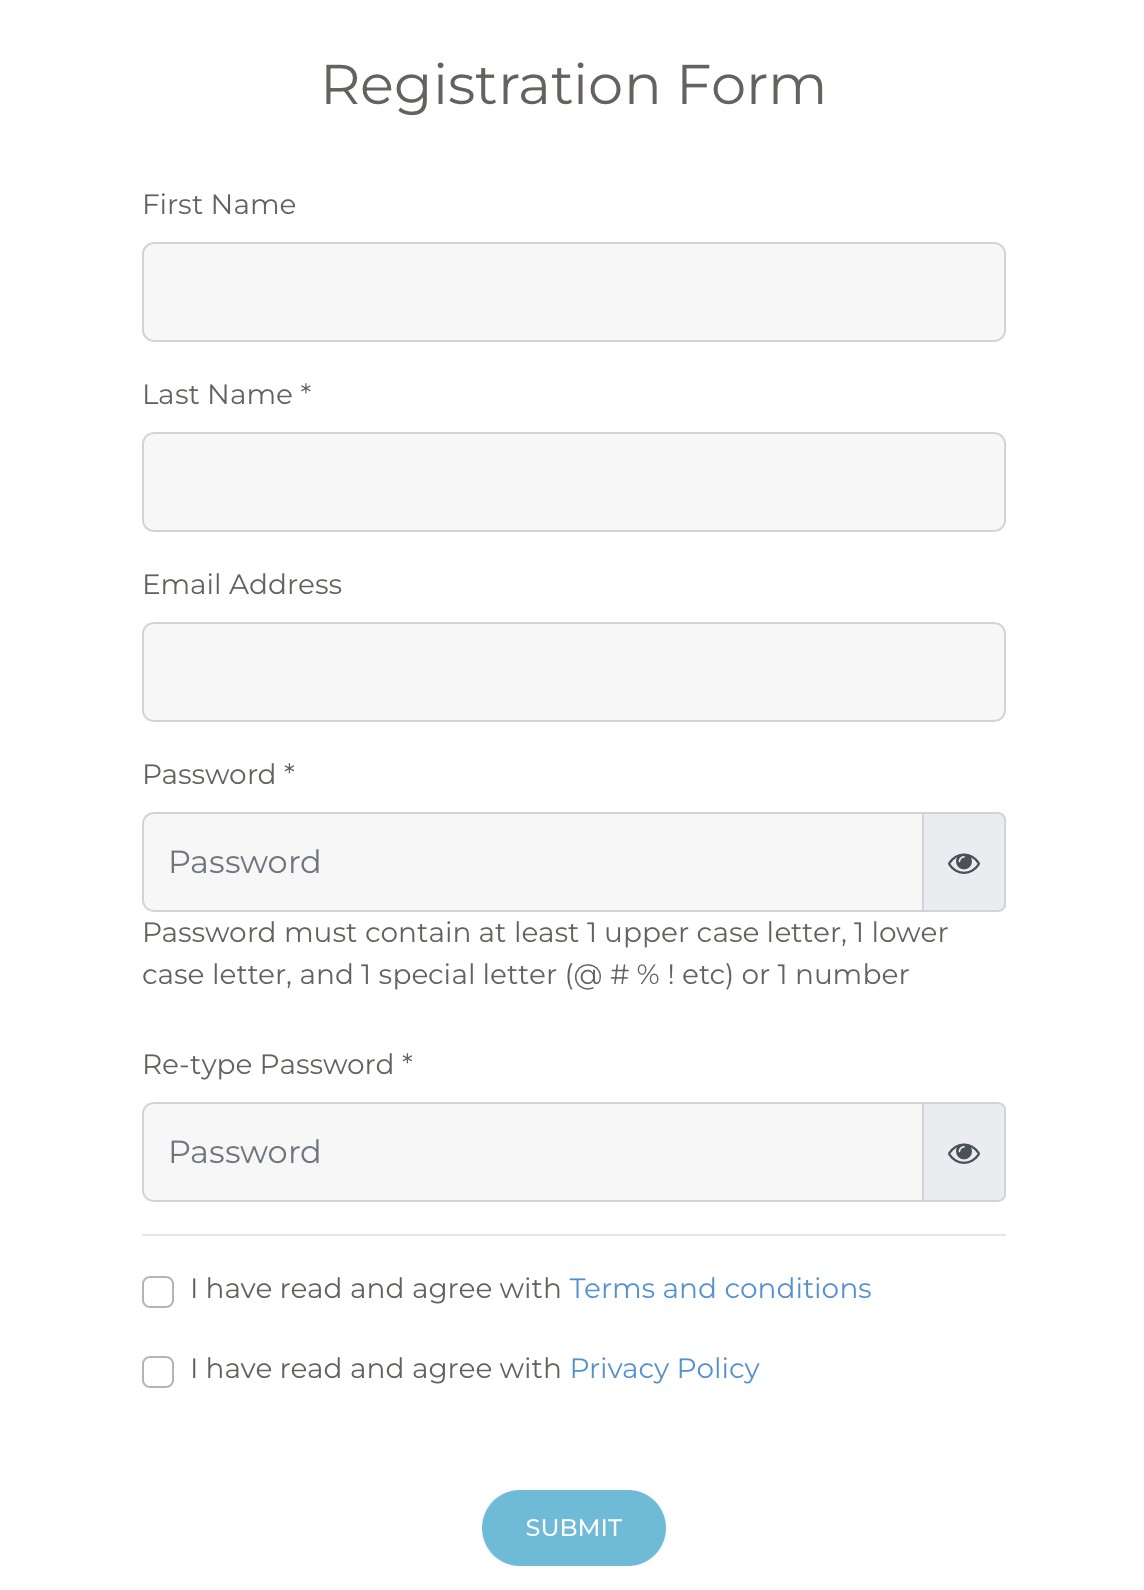The image size is (1144, 1590).
Task: Click into the Last Name input box
Action: tap(574, 482)
